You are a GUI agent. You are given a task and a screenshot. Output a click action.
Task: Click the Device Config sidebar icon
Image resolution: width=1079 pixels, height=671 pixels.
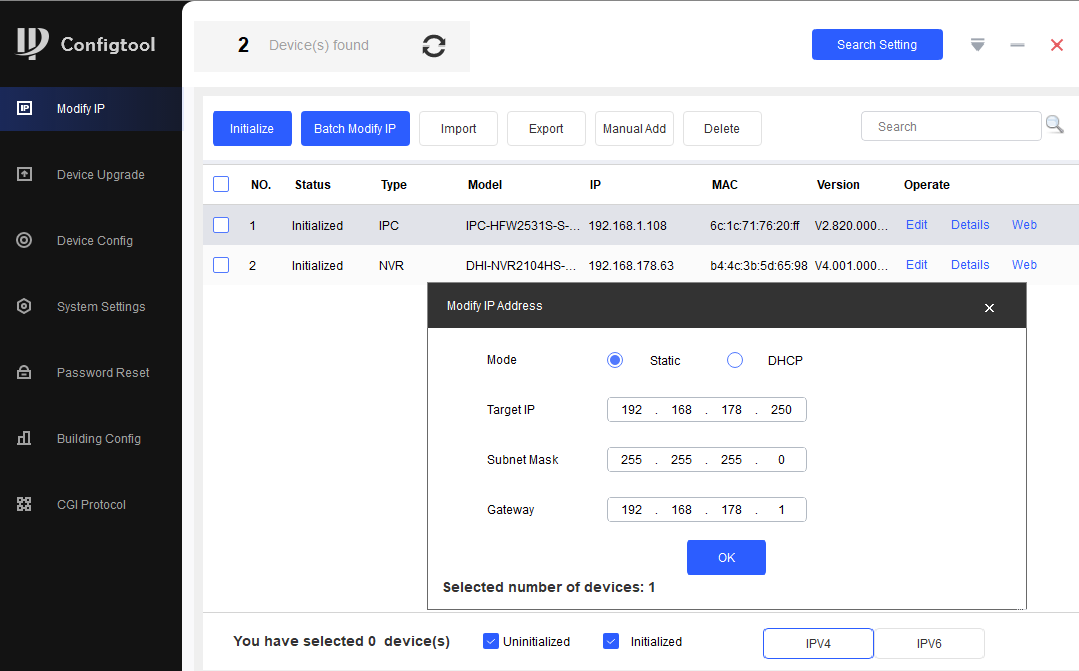pyautogui.click(x=25, y=240)
